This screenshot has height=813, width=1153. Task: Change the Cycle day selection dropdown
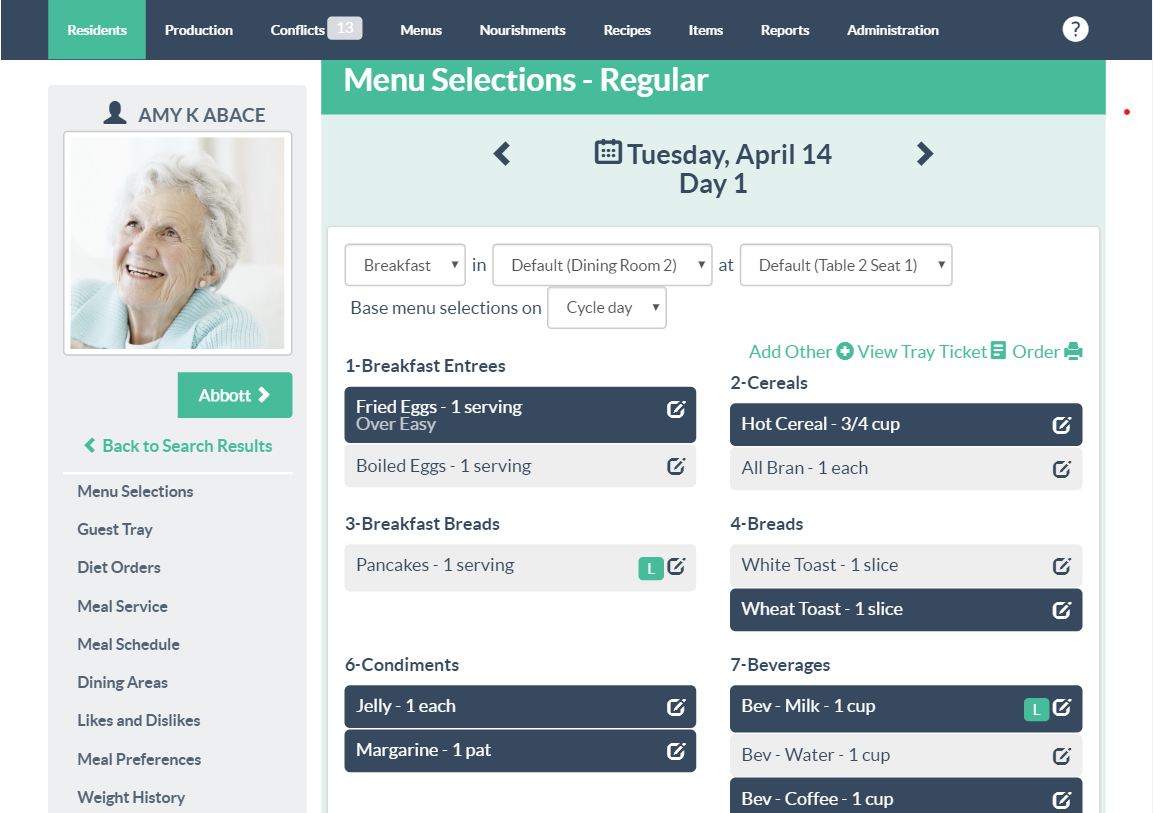click(x=606, y=307)
